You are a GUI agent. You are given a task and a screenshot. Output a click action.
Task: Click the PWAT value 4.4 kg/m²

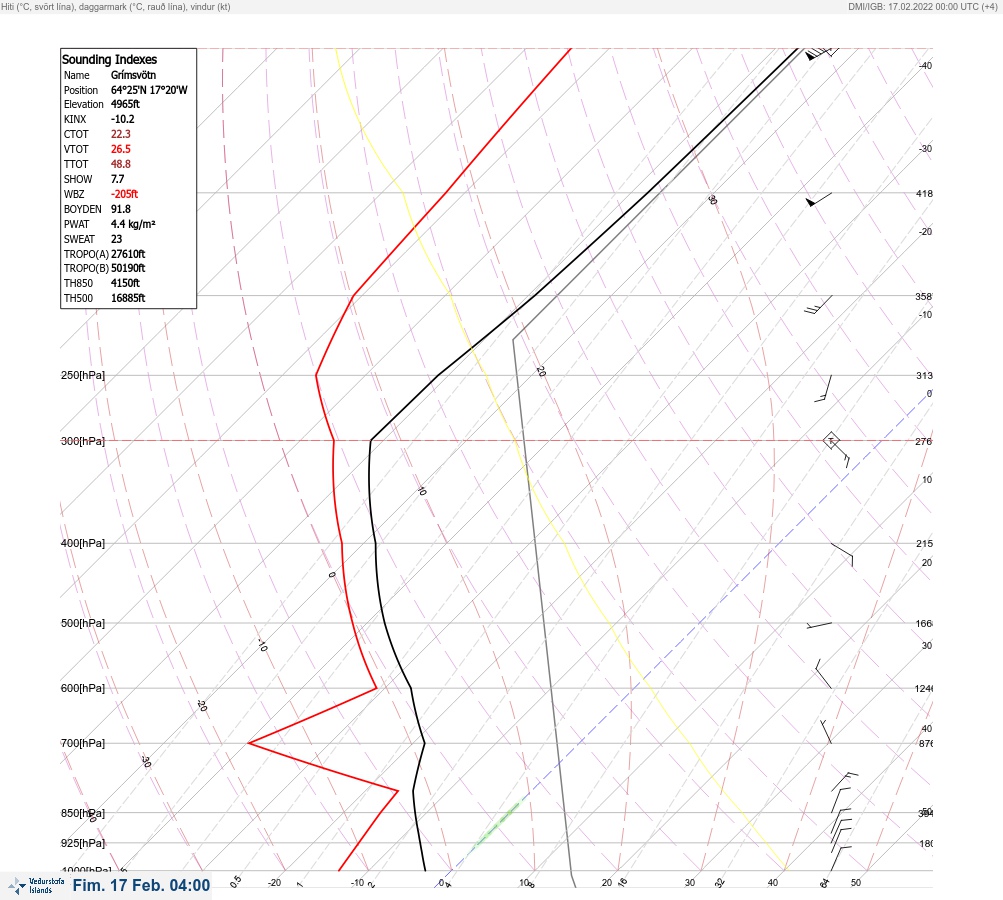click(x=133, y=224)
